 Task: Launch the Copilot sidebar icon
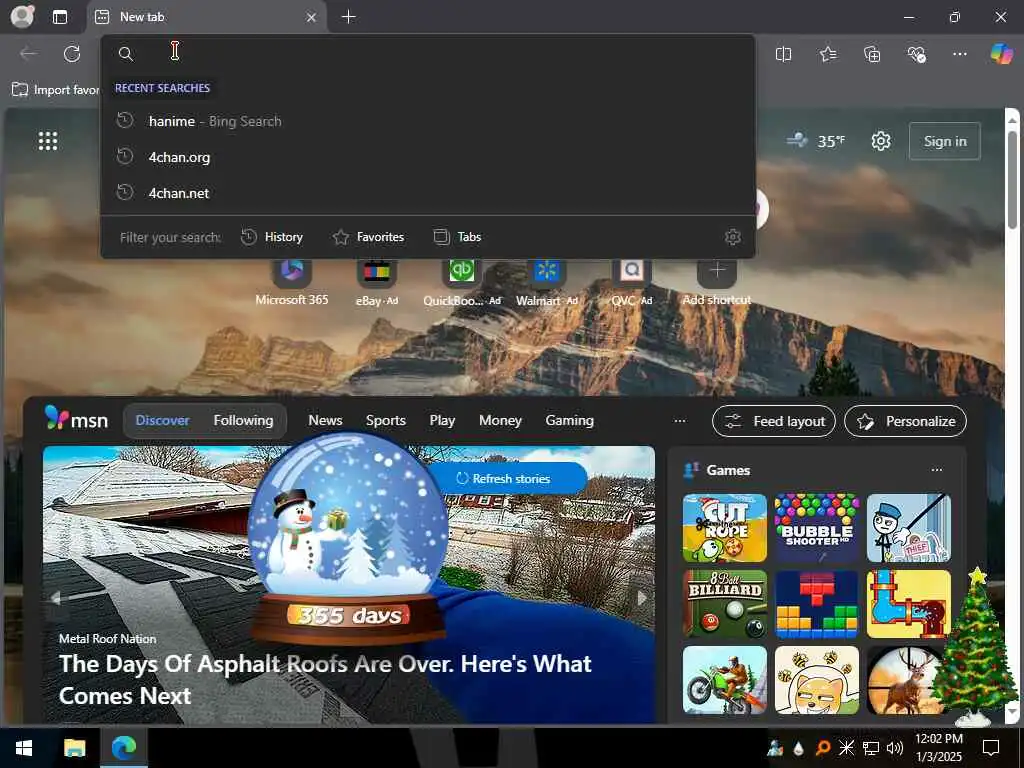click(1002, 54)
